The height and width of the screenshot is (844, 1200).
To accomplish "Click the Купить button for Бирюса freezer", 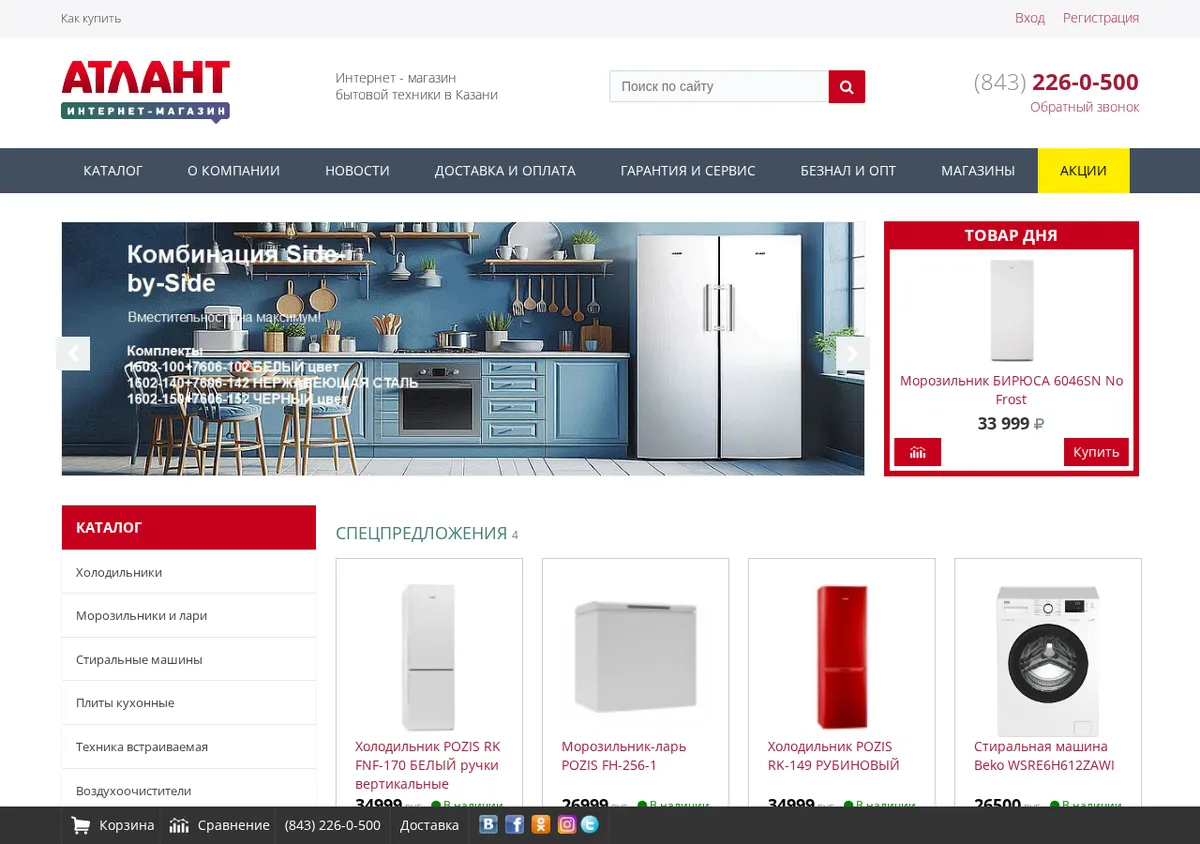I will pos(1096,452).
